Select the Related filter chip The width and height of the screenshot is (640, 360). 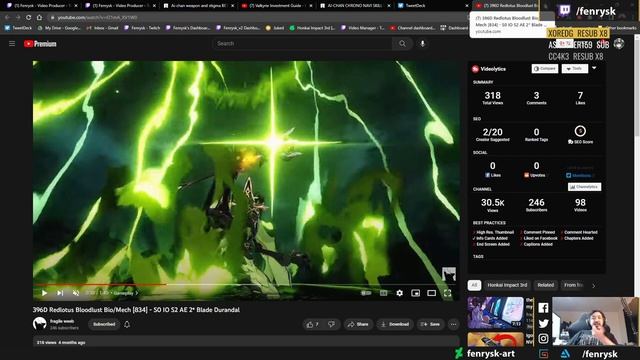(x=546, y=285)
